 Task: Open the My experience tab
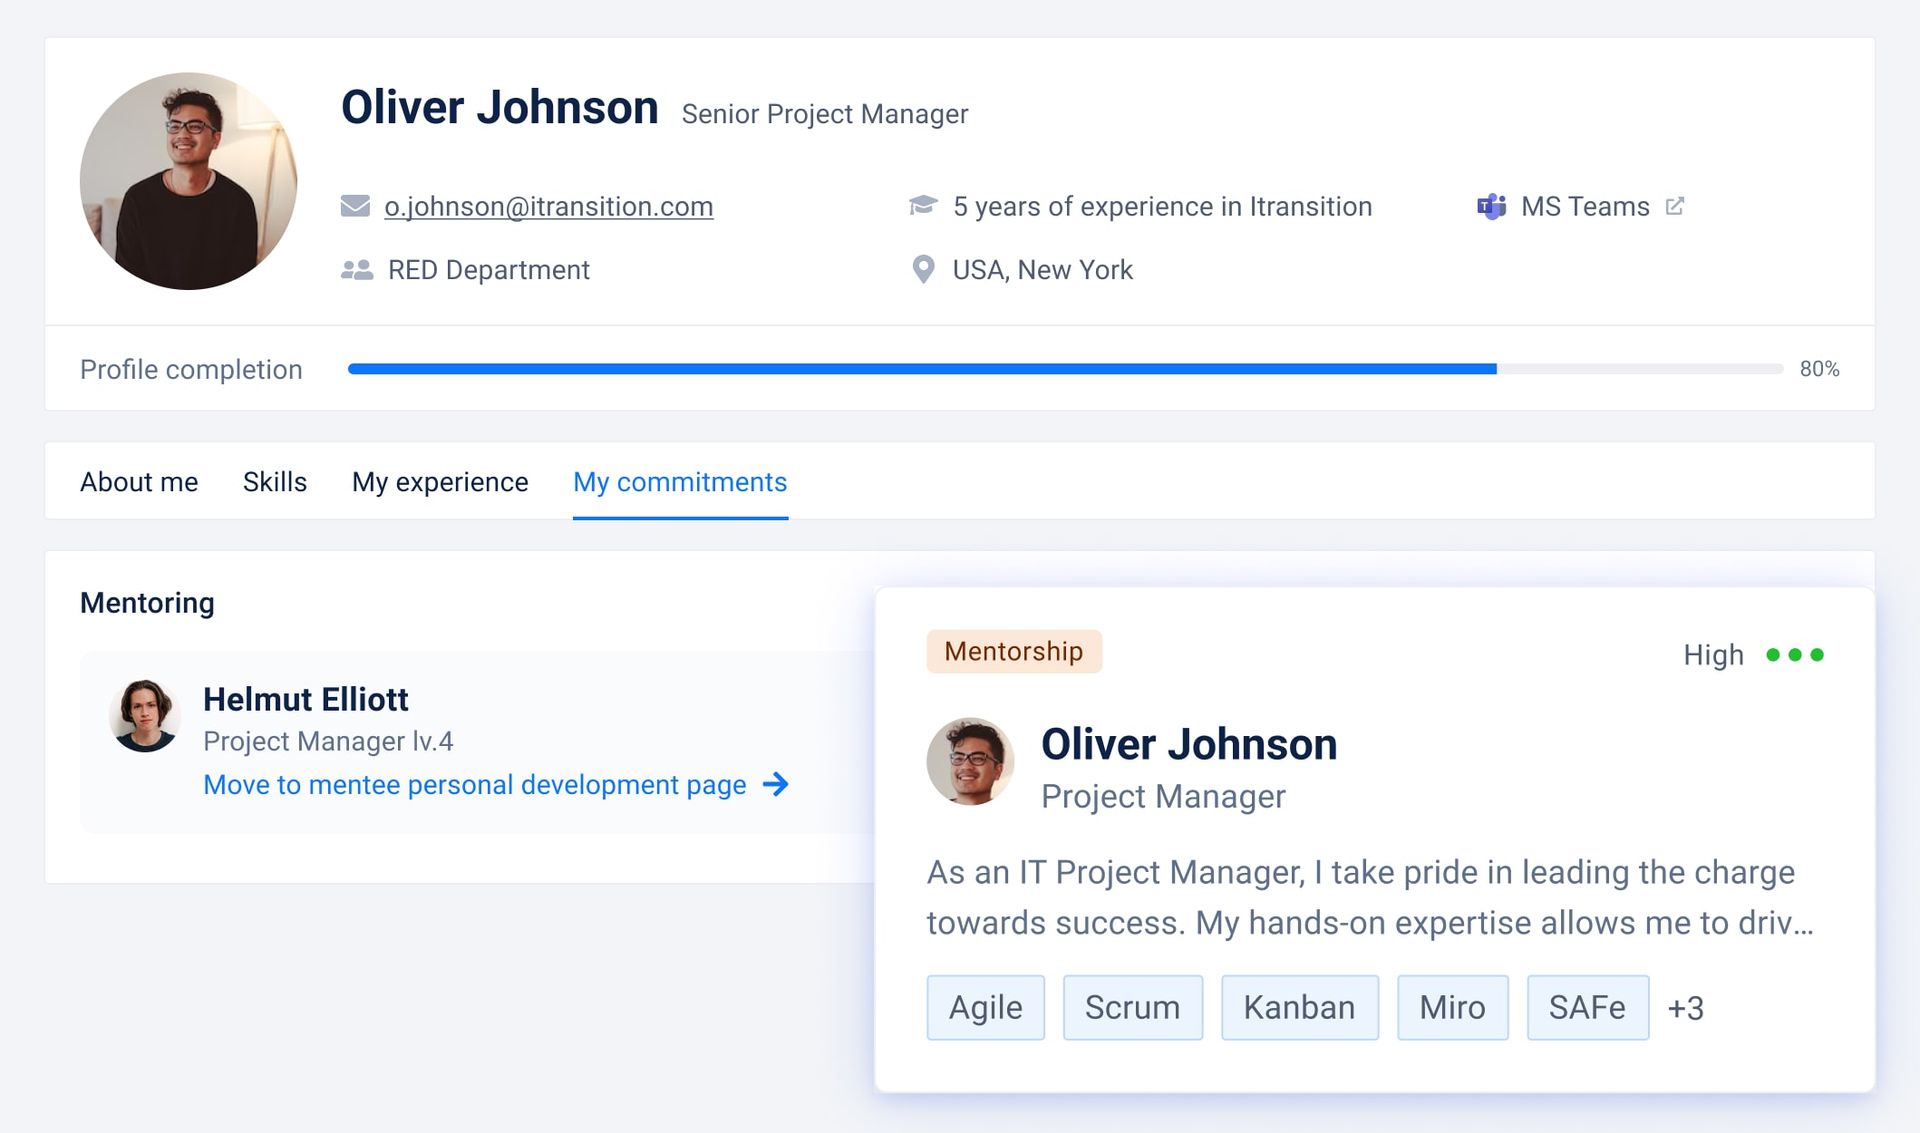pyautogui.click(x=440, y=482)
